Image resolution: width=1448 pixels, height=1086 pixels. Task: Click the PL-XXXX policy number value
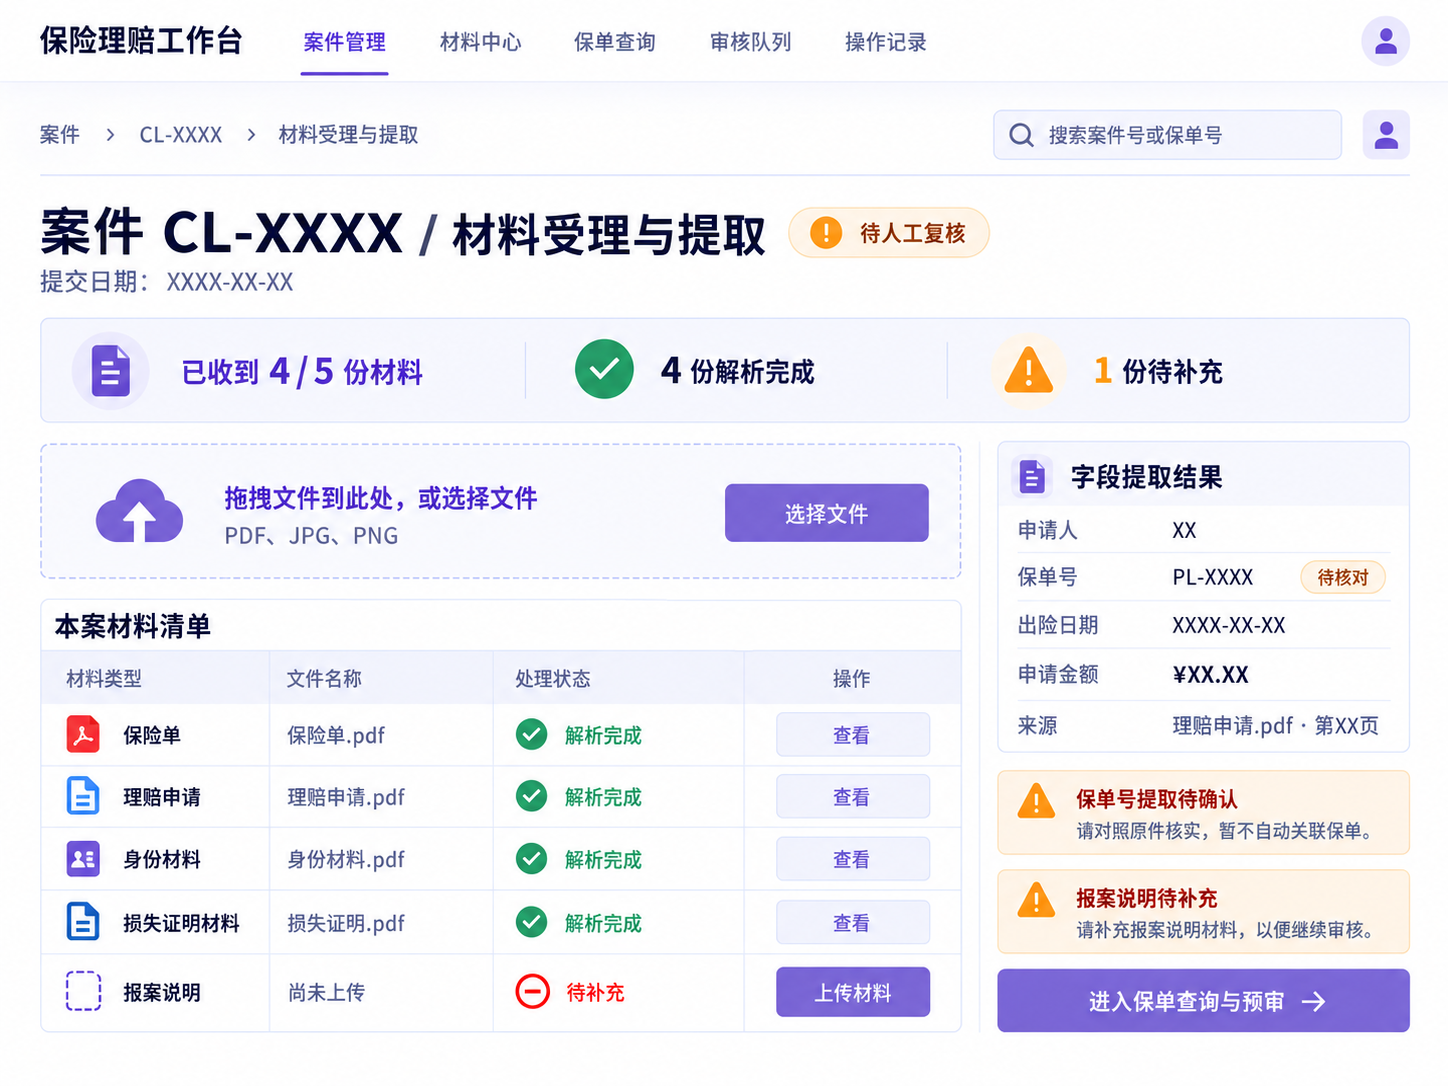(1212, 577)
